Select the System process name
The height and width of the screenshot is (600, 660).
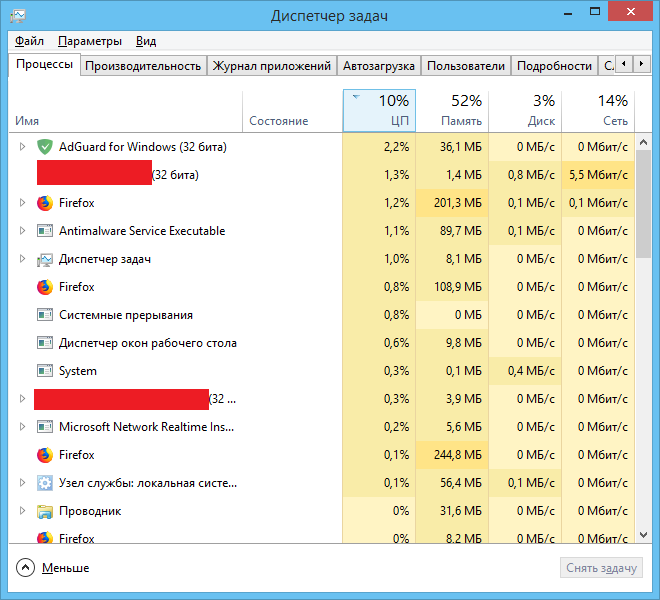click(78, 371)
